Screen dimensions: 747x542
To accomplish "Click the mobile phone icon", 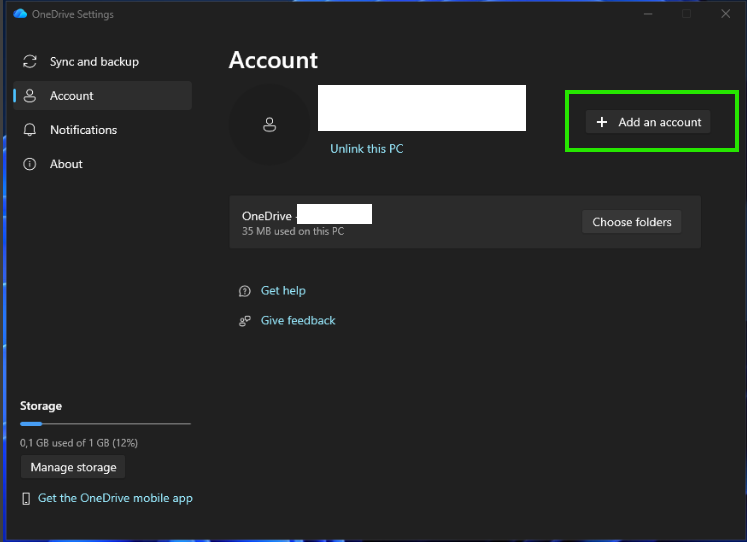I will point(26,499).
